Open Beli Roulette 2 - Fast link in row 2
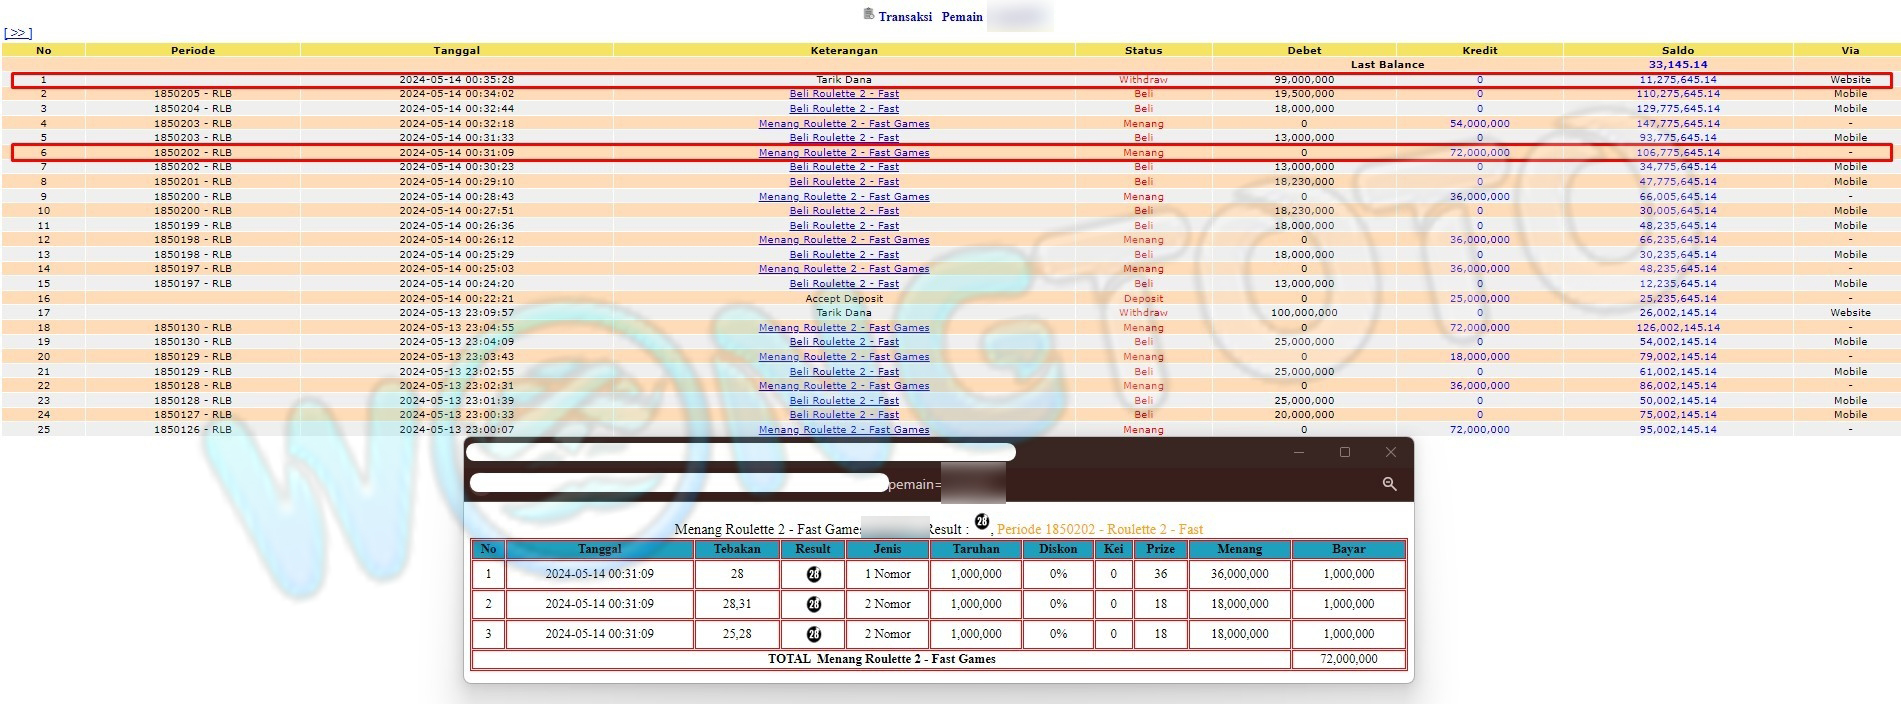The width and height of the screenshot is (1901, 704). [x=843, y=94]
